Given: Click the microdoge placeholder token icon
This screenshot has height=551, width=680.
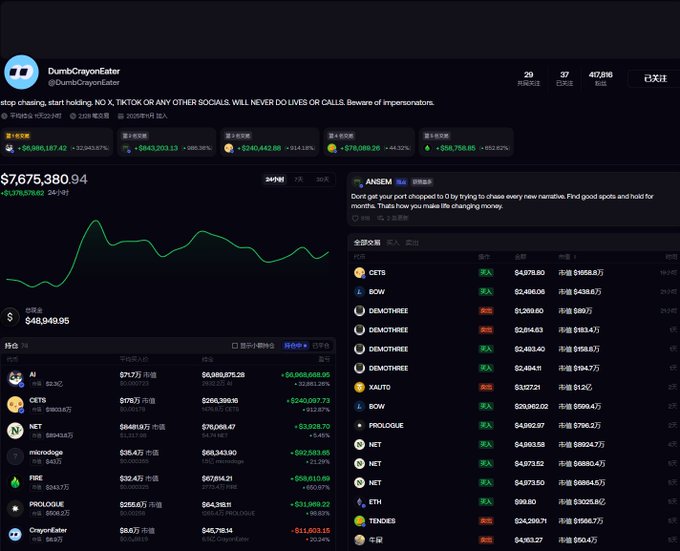Looking at the screenshot, I should click(15, 456).
